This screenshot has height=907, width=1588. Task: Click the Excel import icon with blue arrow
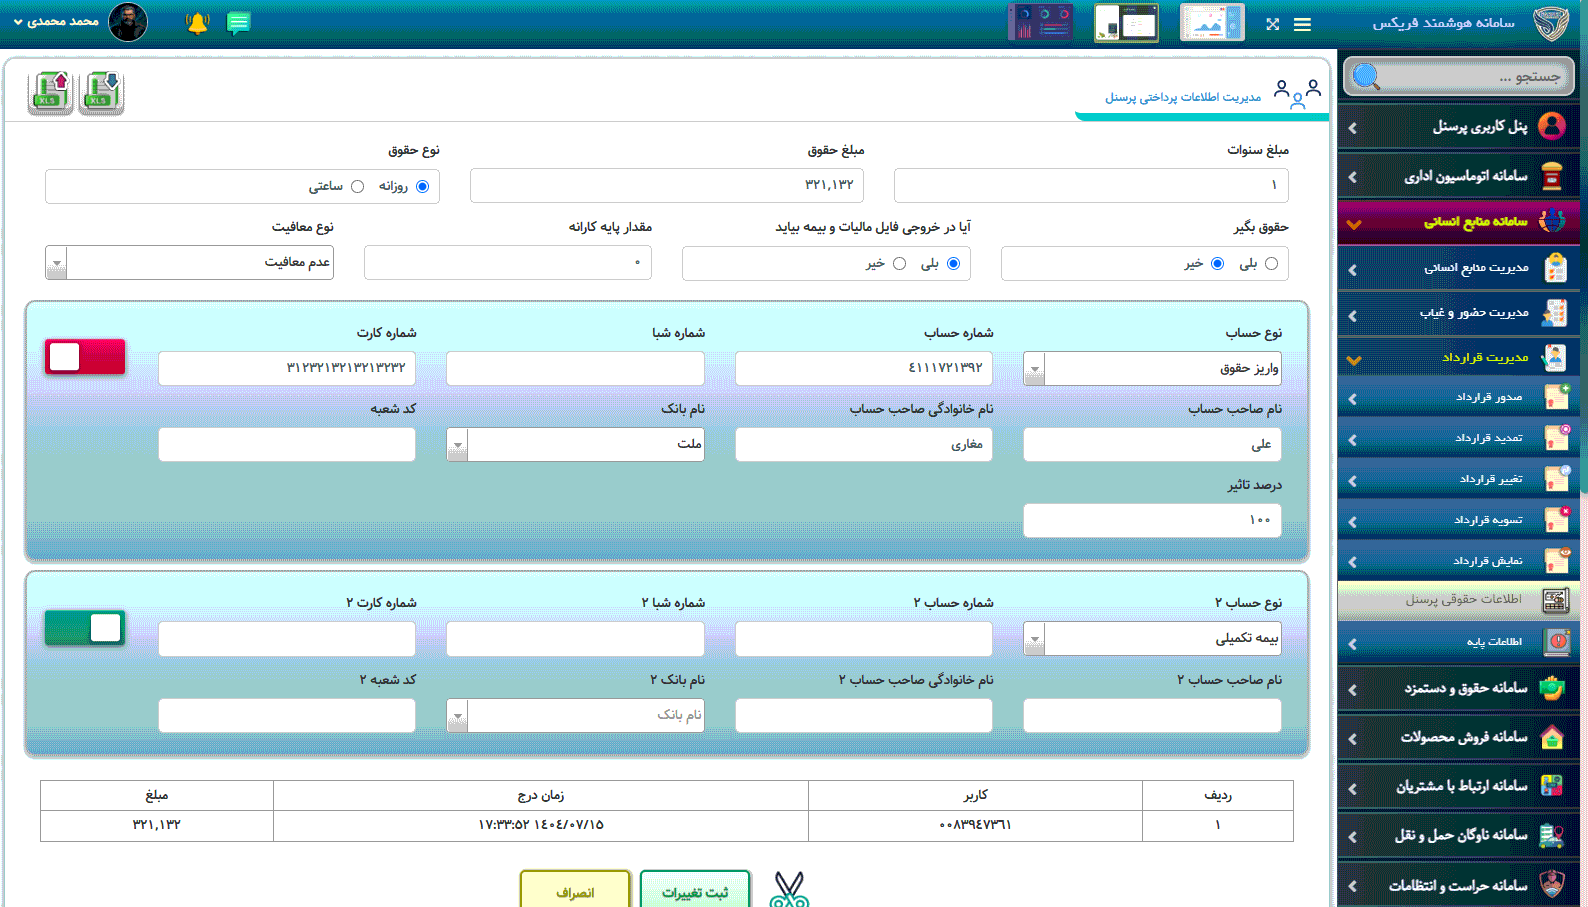101,93
